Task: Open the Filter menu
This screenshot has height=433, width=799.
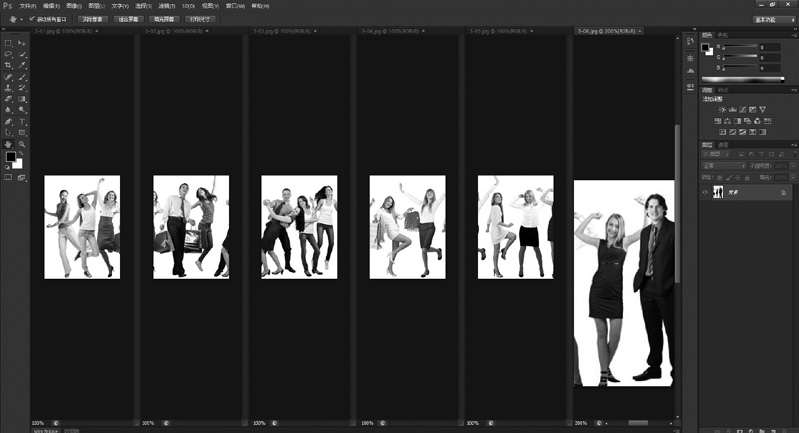Action: (x=167, y=6)
